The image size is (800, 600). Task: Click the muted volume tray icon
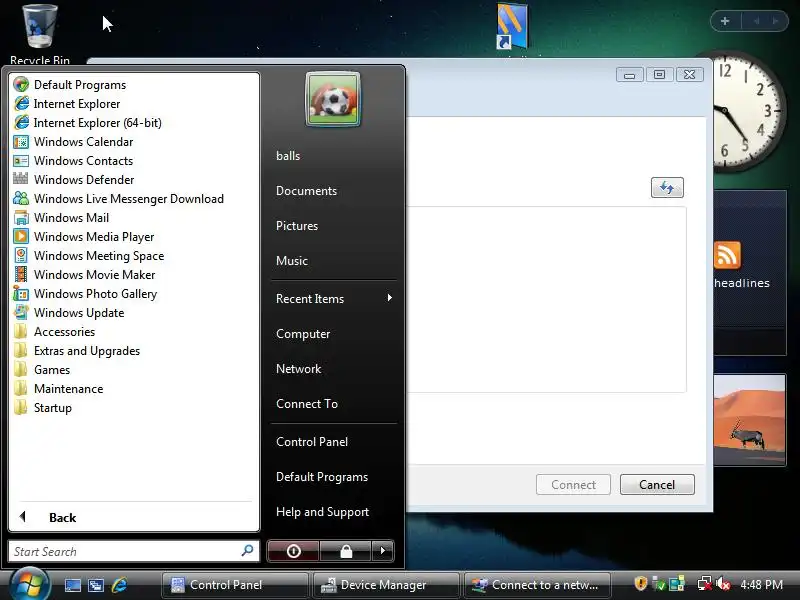pyautogui.click(x=723, y=583)
